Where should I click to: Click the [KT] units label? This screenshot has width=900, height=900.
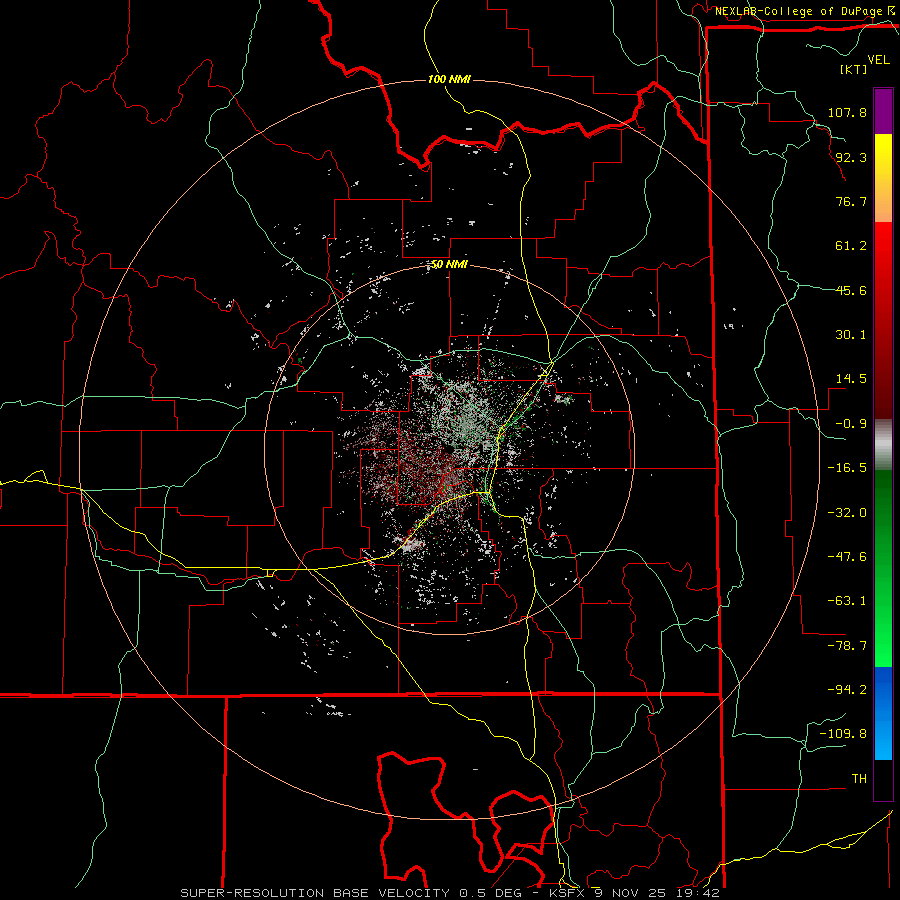pos(853,69)
